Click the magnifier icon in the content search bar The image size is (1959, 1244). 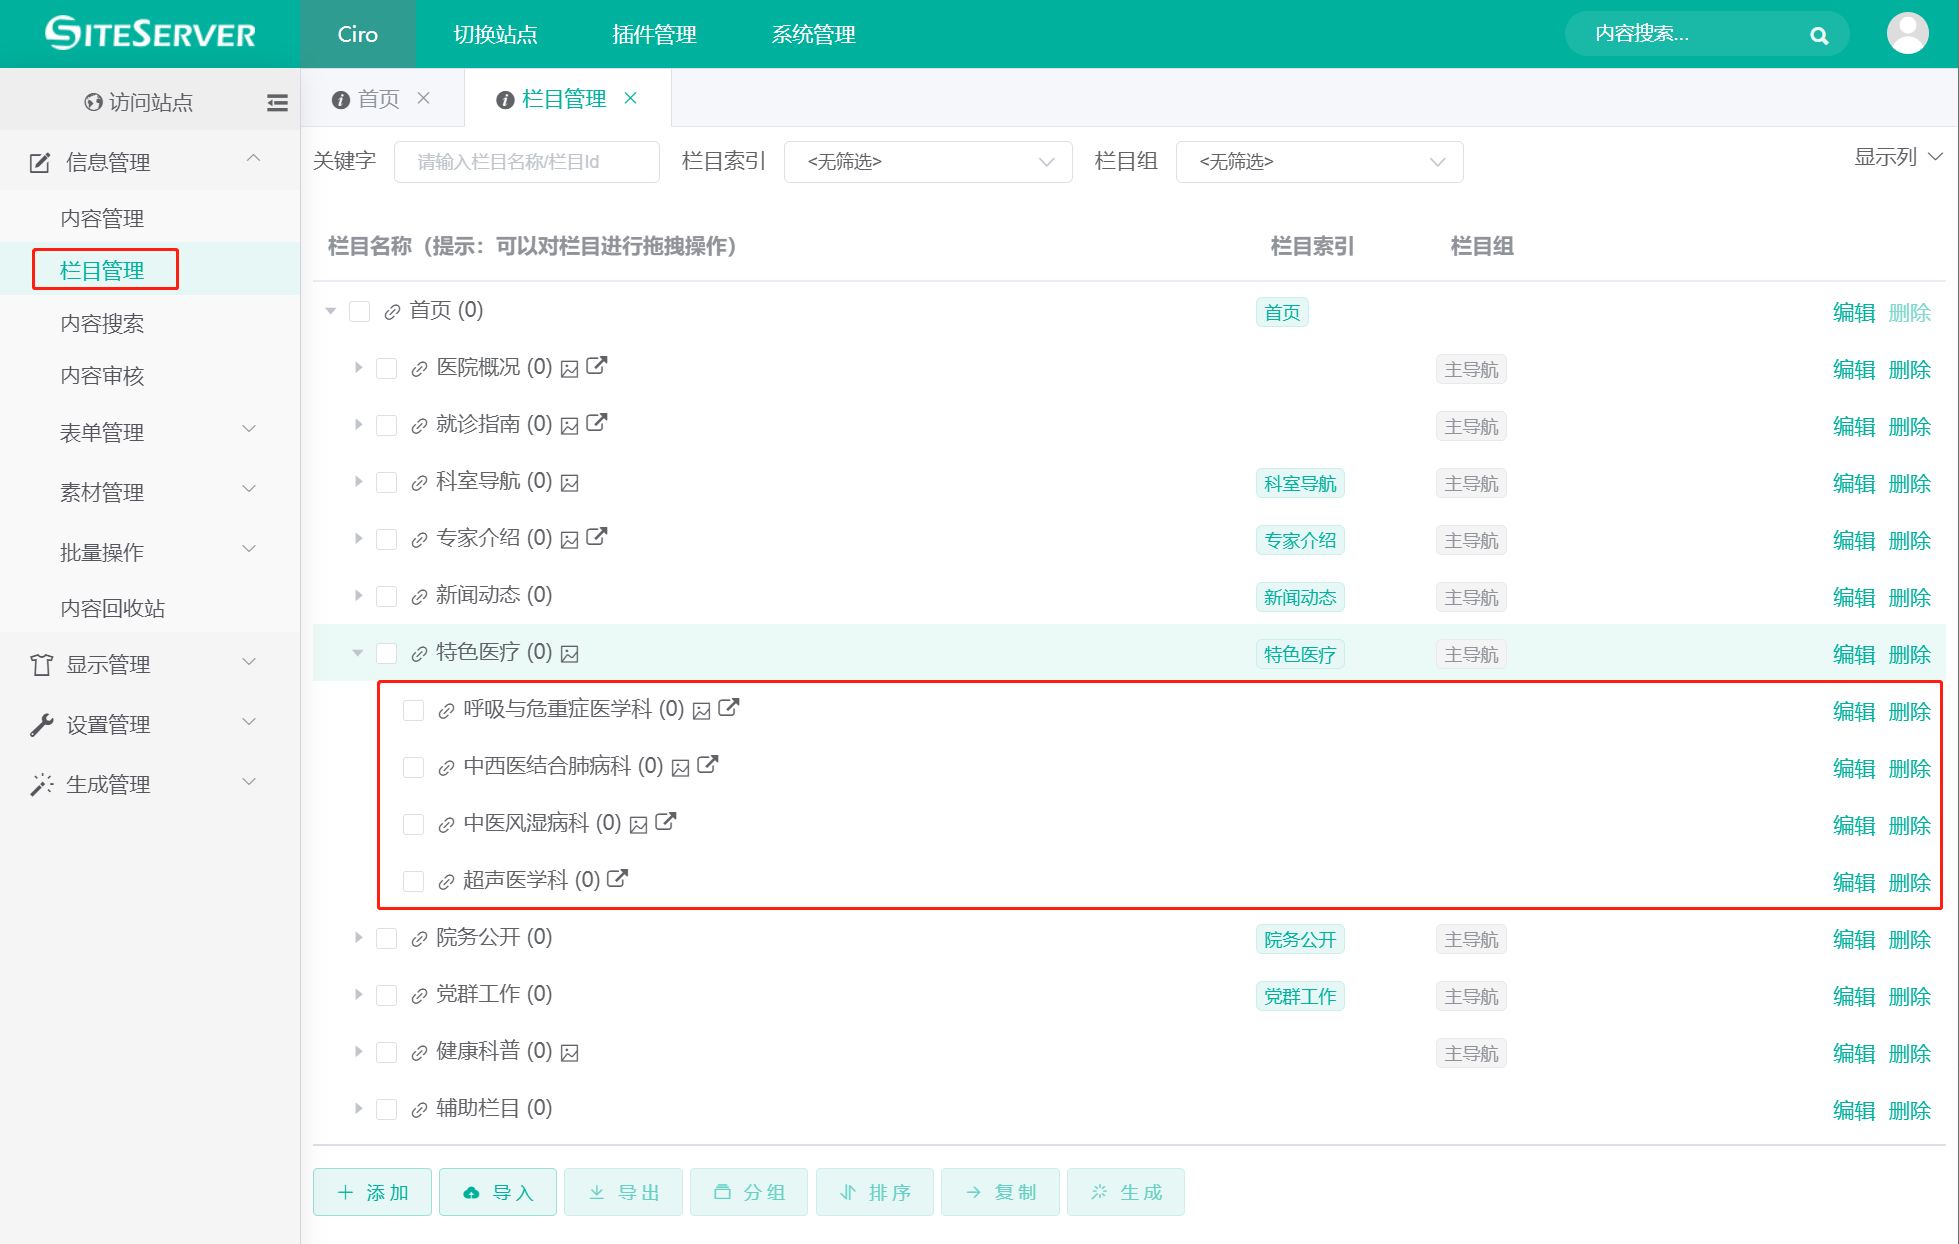[1819, 34]
